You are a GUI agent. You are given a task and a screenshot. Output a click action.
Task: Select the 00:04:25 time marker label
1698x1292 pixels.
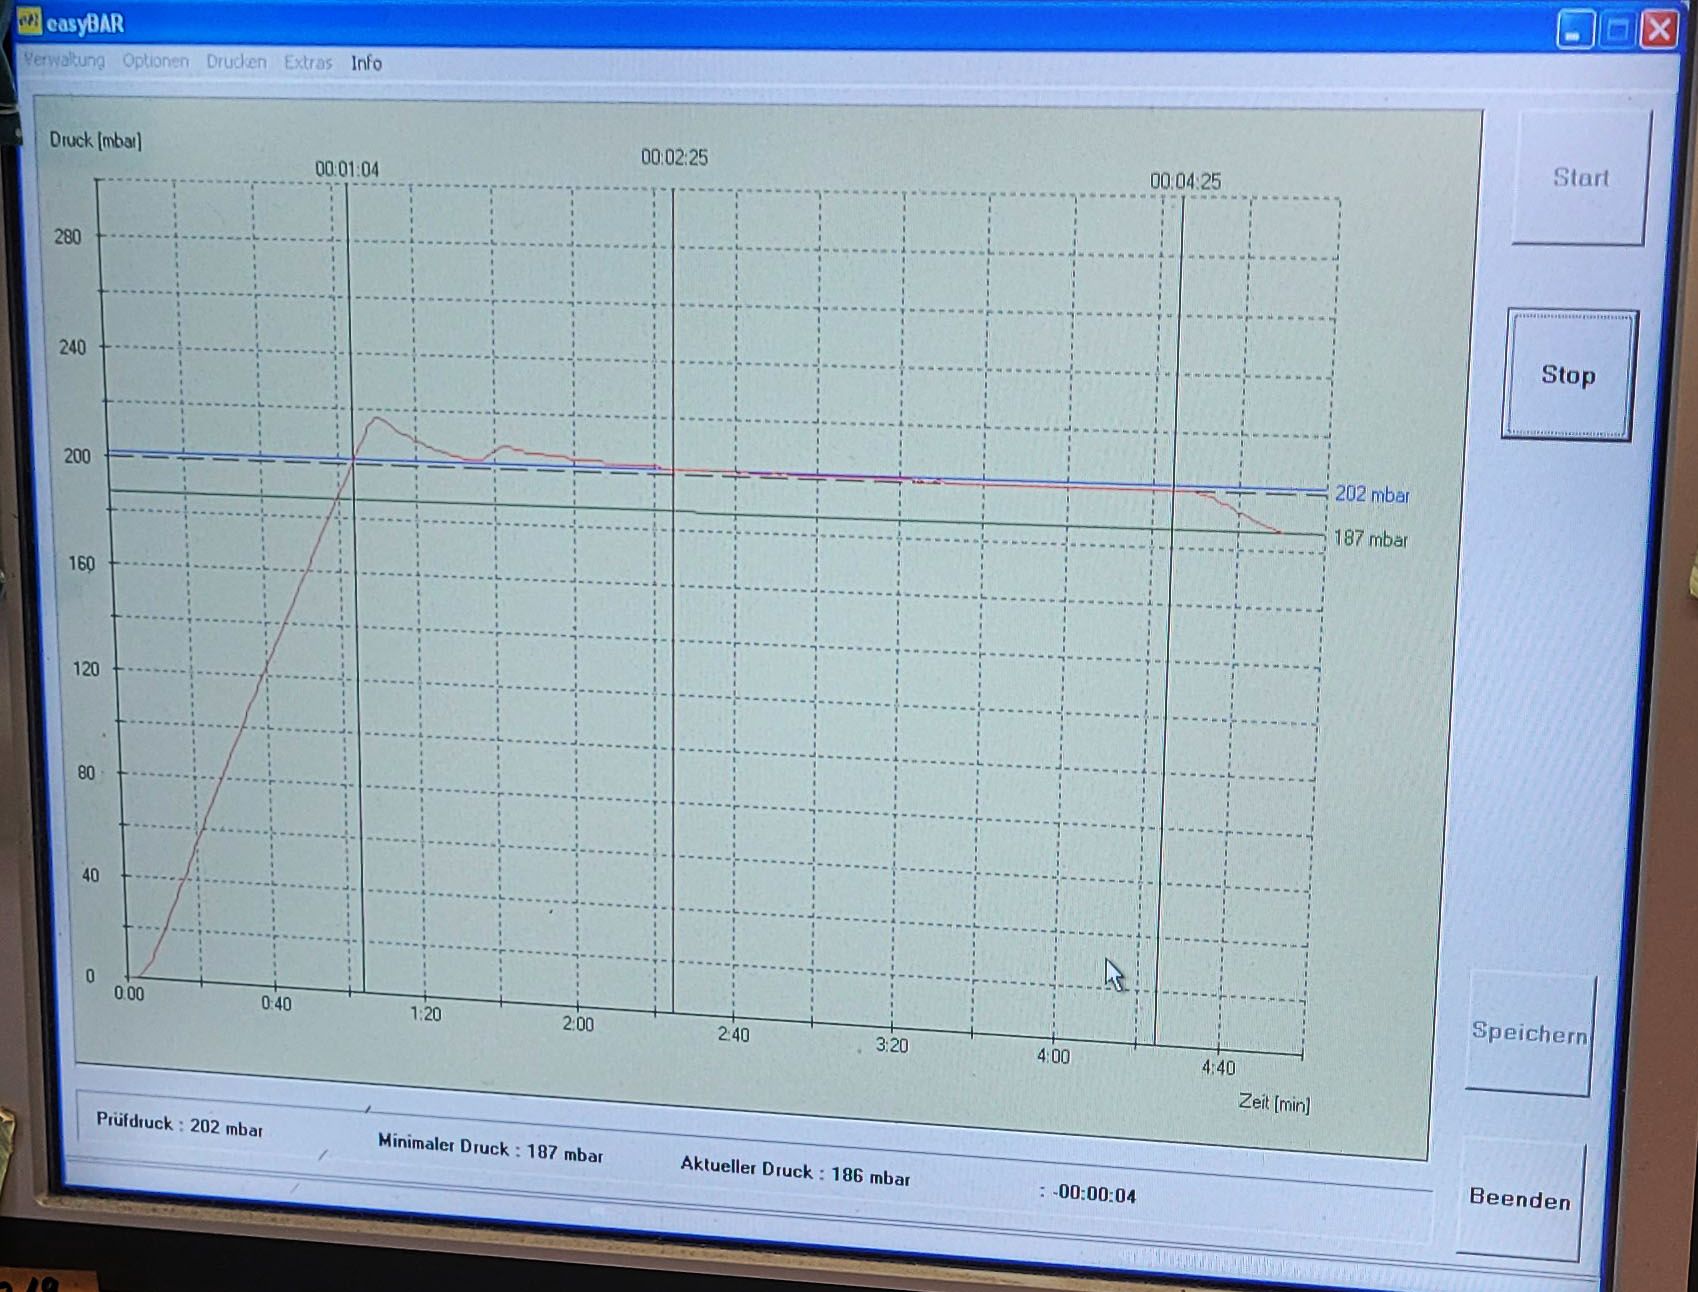click(x=1185, y=181)
